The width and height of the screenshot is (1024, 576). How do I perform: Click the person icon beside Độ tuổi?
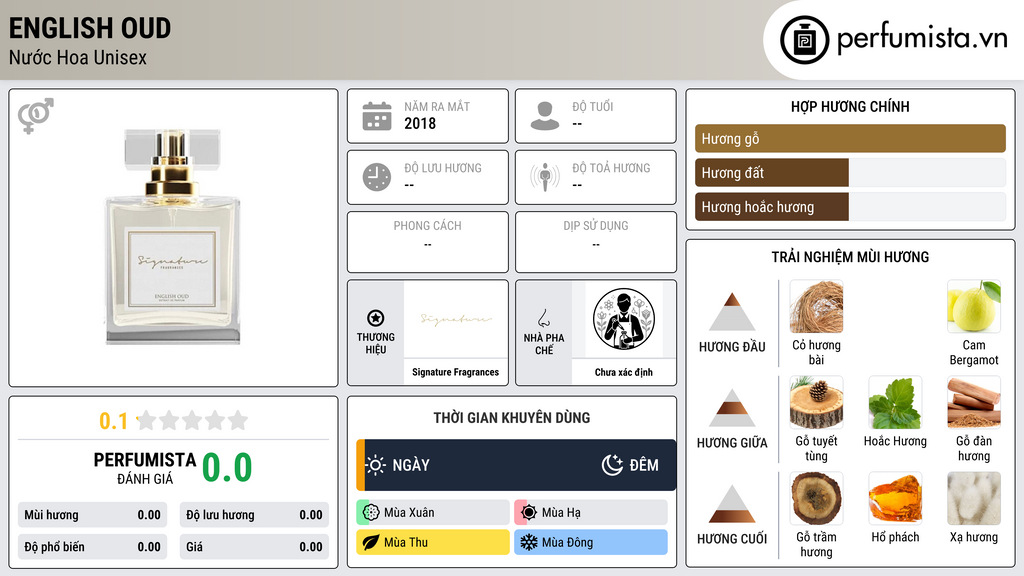[x=545, y=116]
